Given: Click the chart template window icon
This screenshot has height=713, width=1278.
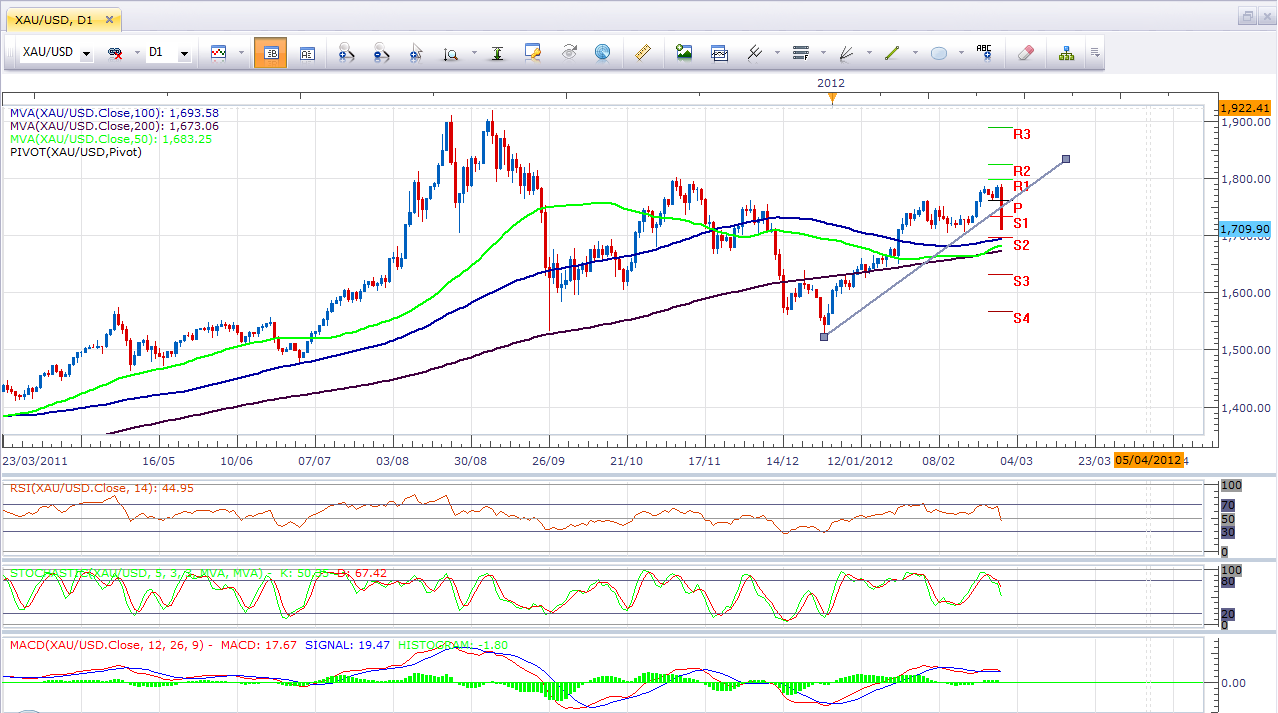Looking at the screenshot, I should click(720, 52).
